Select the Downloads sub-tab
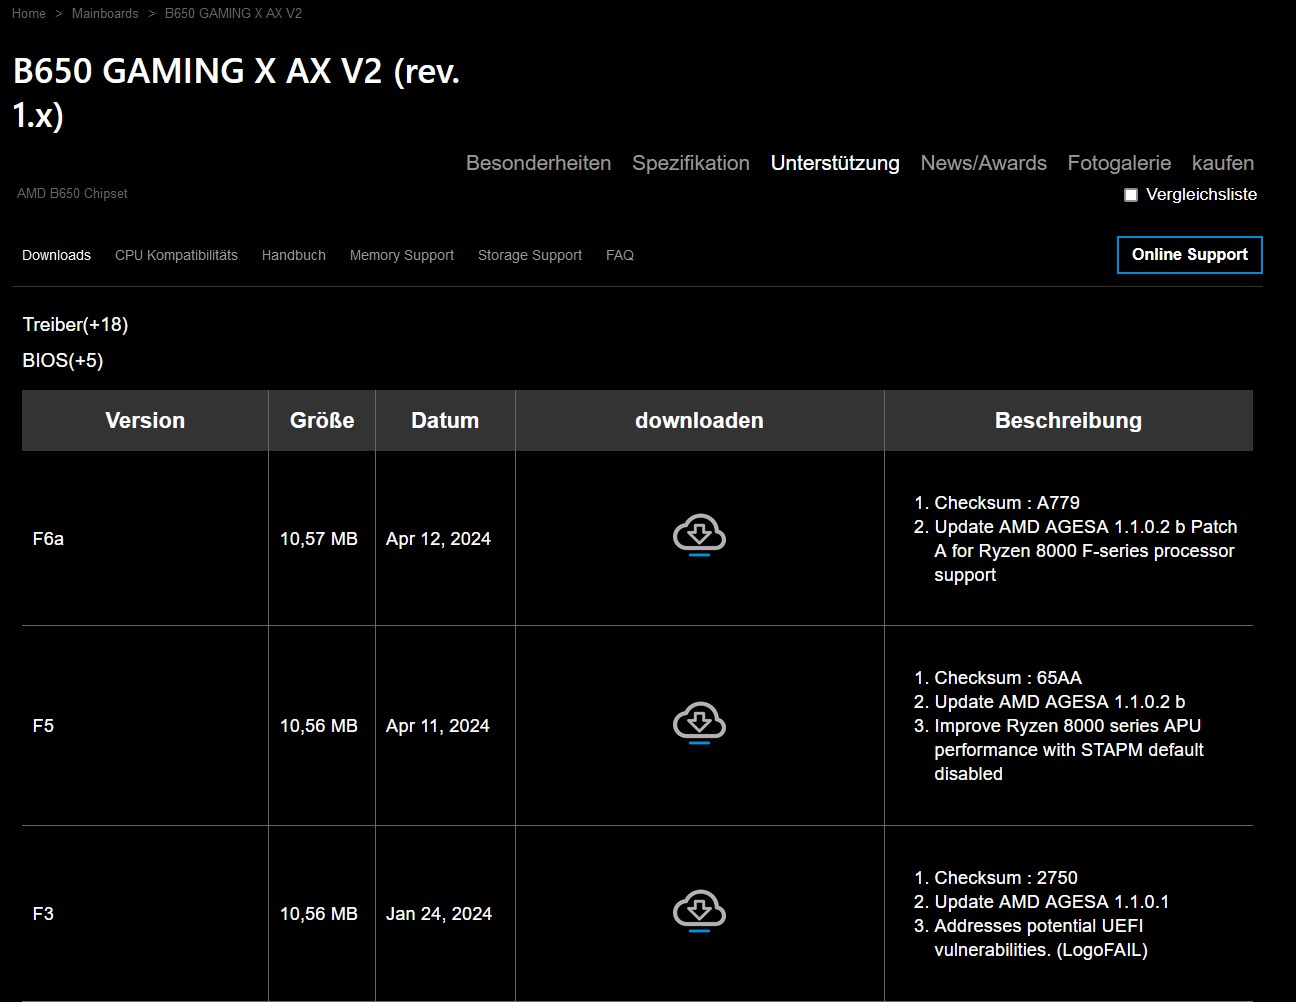The height and width of the screenshot is (1002, 1296). point(56,255)
